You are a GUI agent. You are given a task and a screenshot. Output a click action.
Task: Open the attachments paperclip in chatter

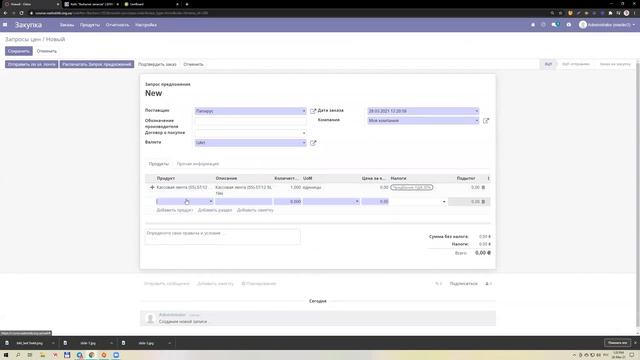coord(439,284)
